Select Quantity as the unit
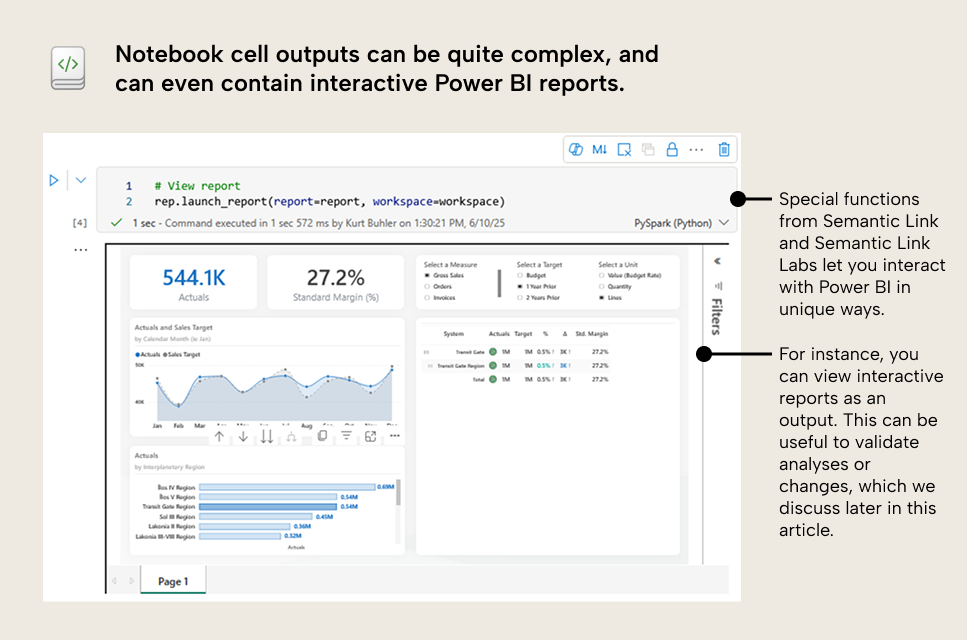Screen dimensions: 967x640 601,288
